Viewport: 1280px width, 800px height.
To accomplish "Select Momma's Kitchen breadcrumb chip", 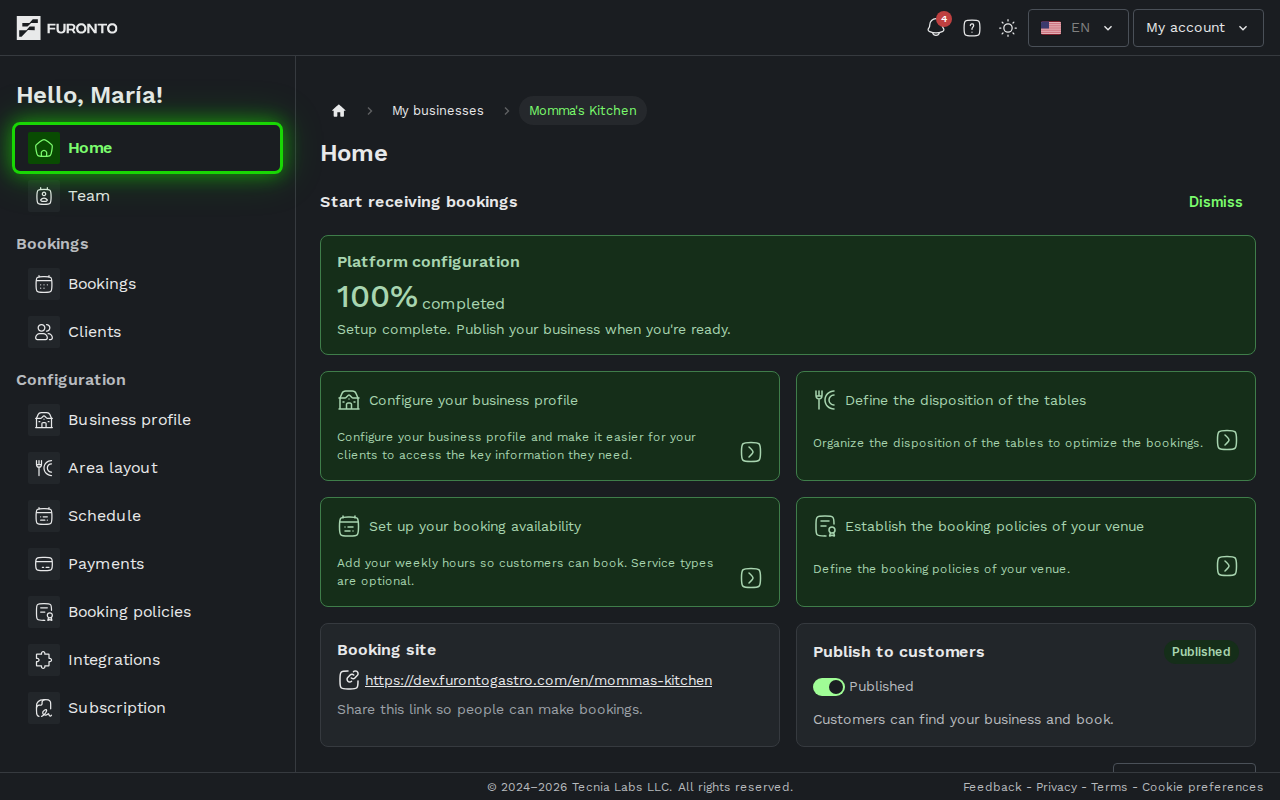I will [x=583, y=111].
